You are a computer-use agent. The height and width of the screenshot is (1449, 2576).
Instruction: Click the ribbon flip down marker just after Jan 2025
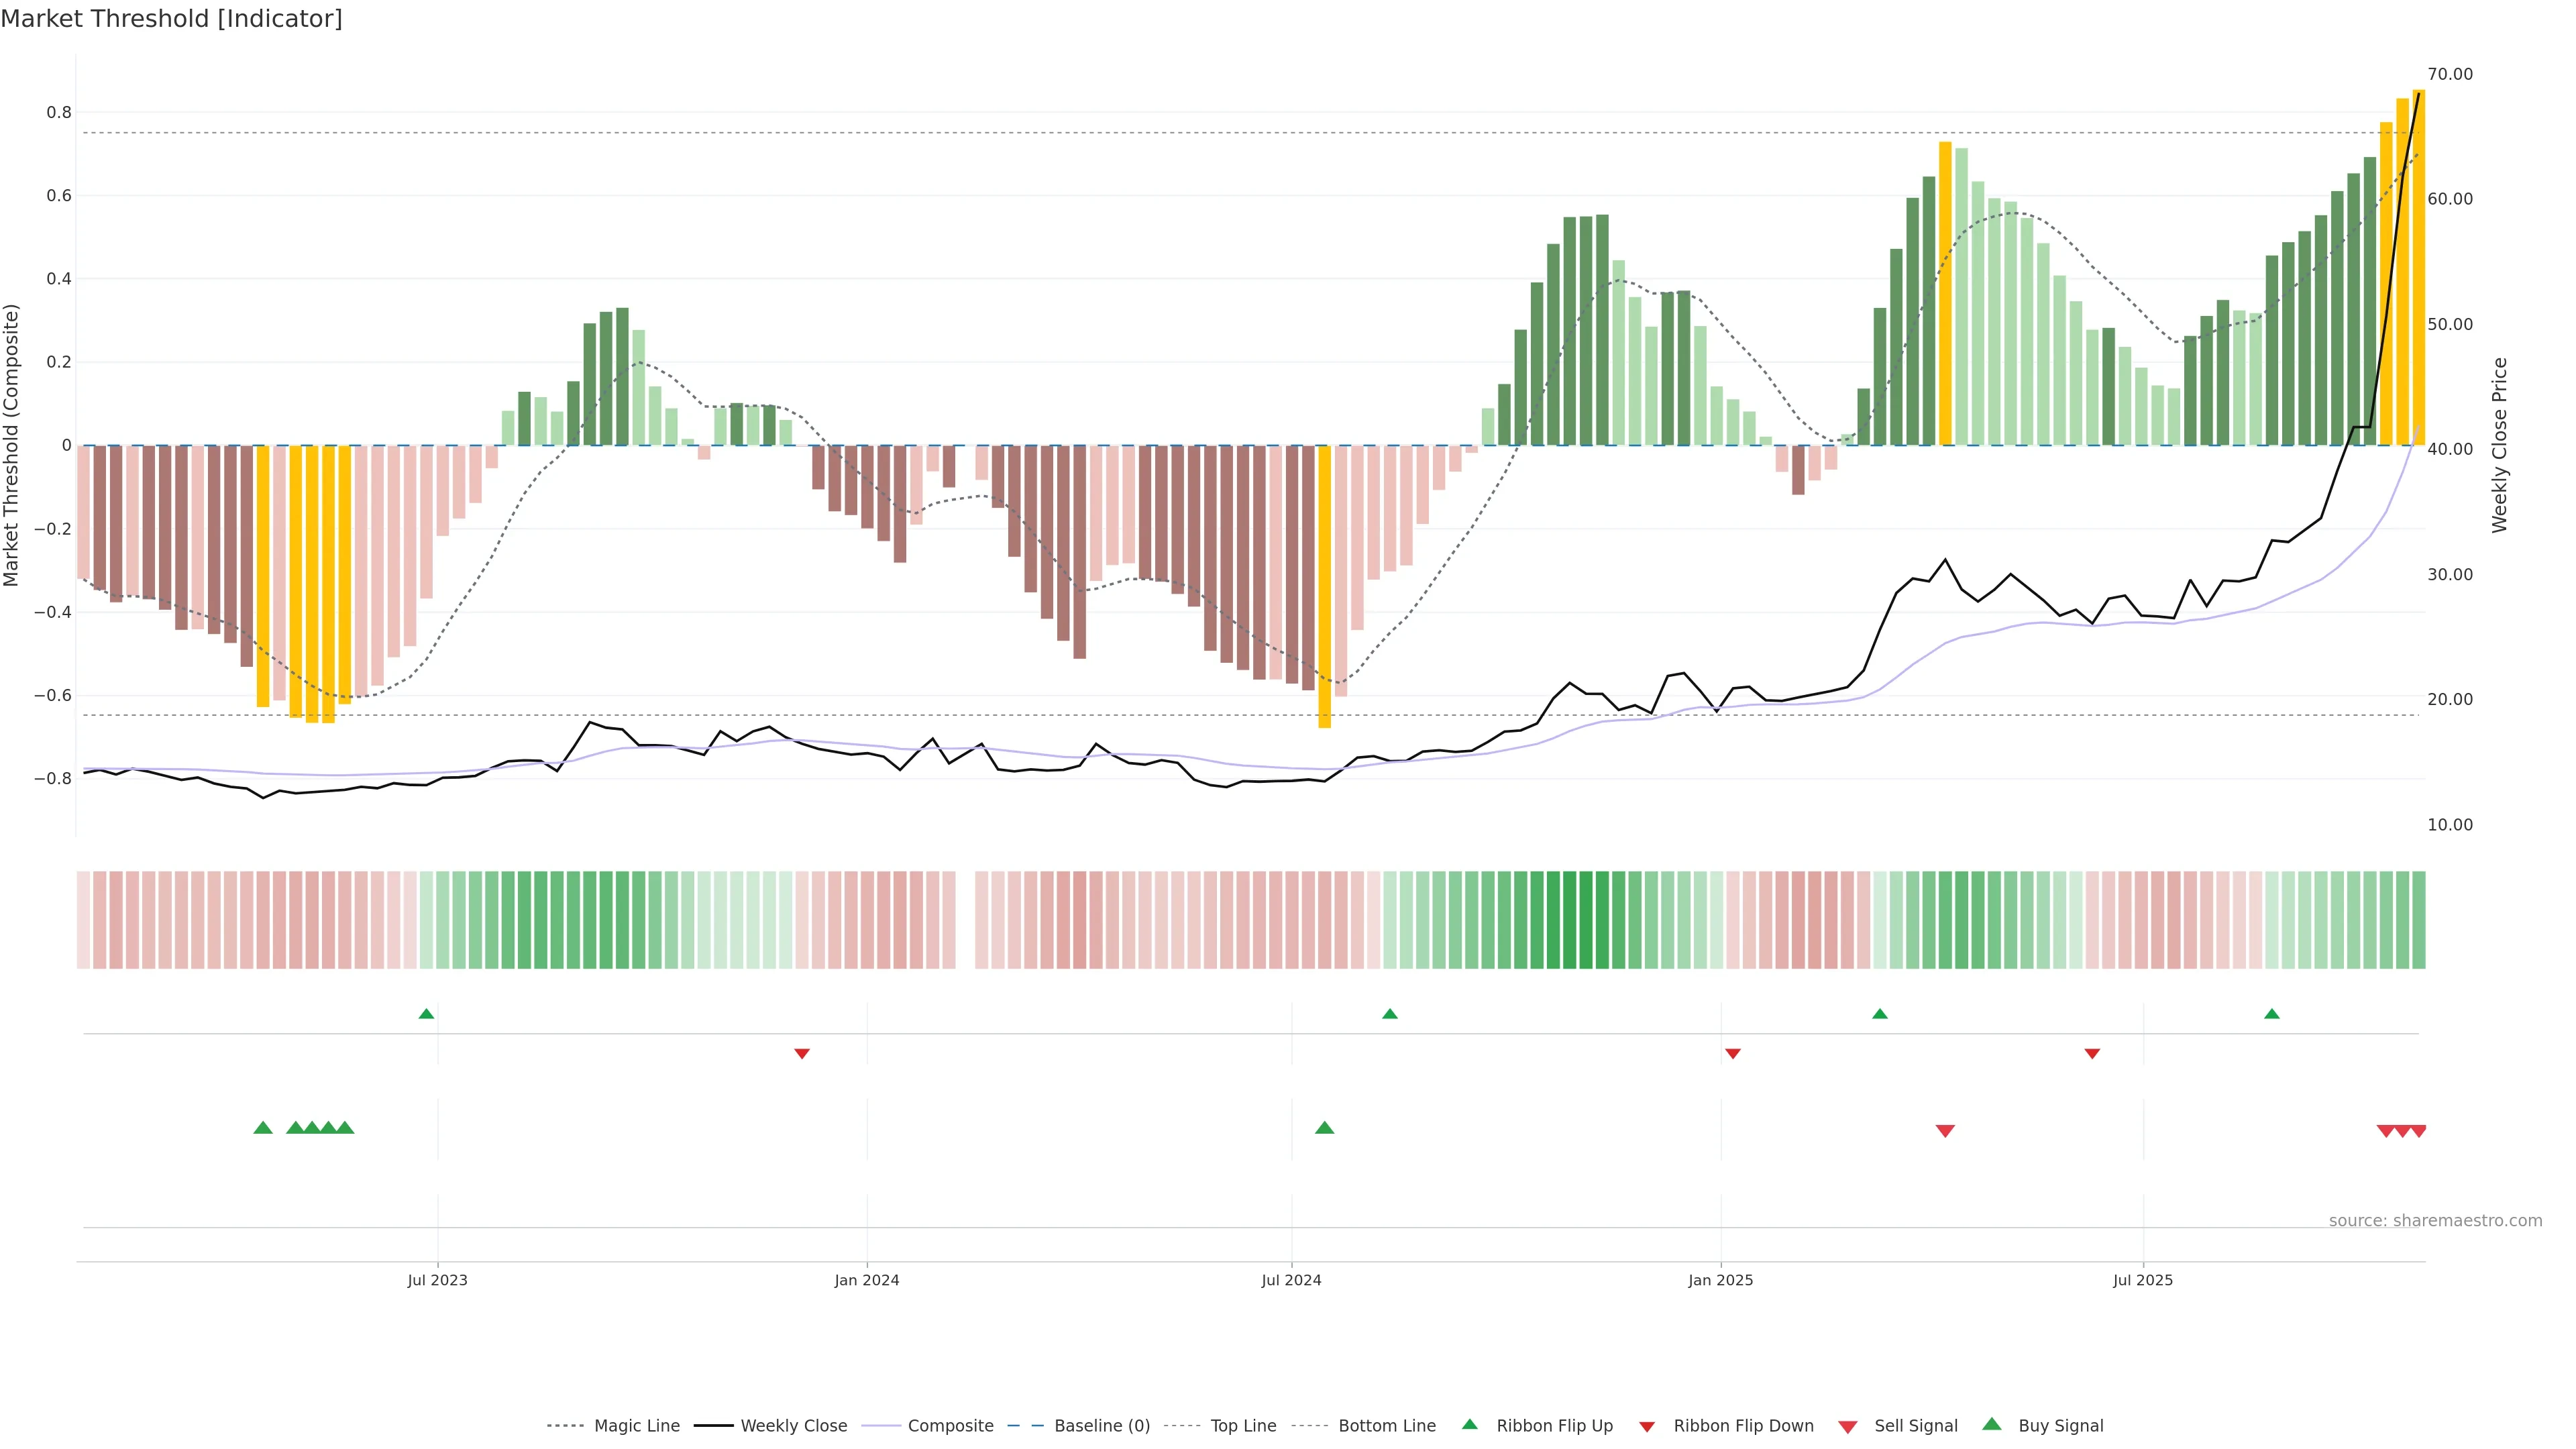click(x=1733, y=1053)
